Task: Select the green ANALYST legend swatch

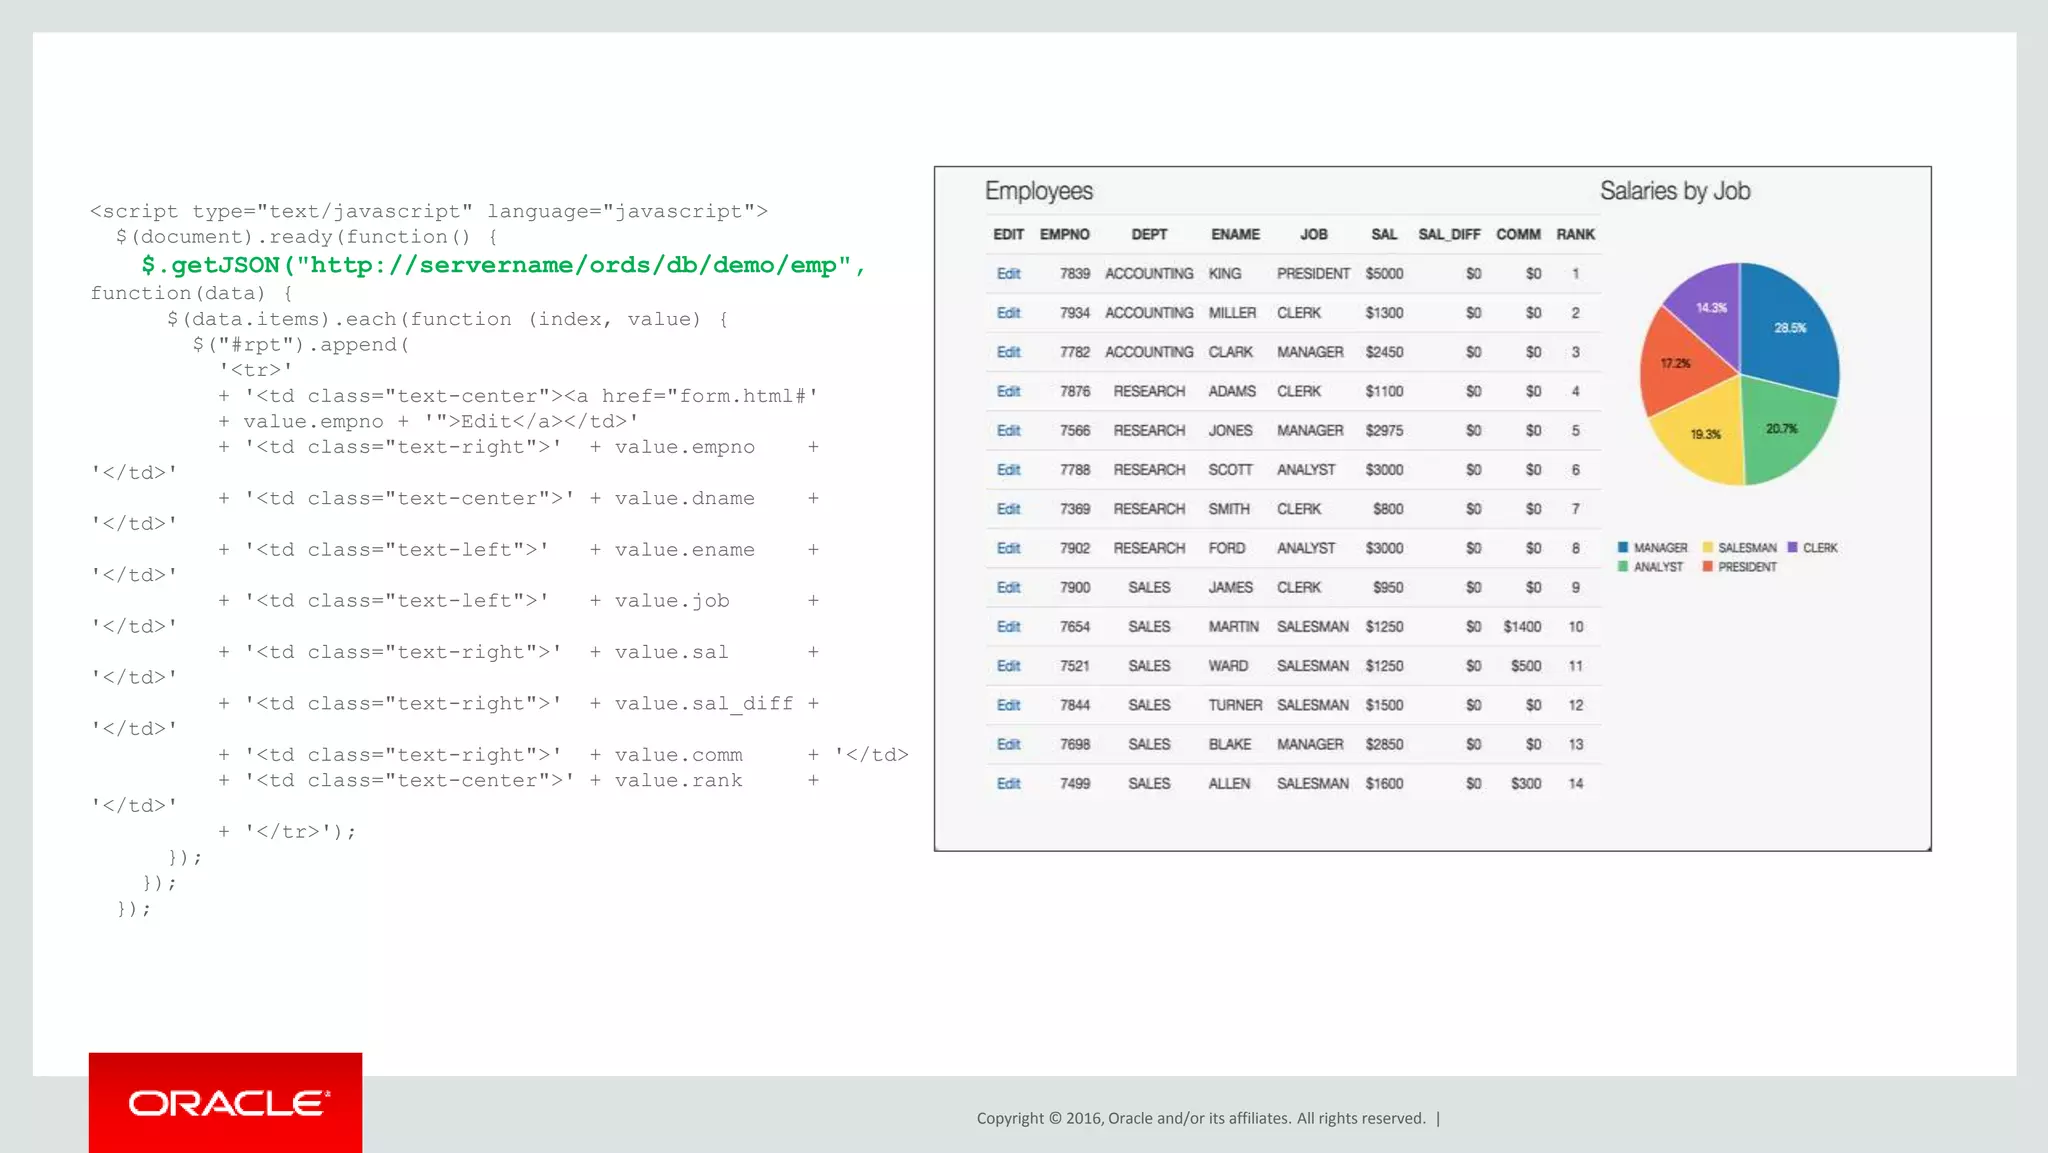Action: click(1623, 567)
